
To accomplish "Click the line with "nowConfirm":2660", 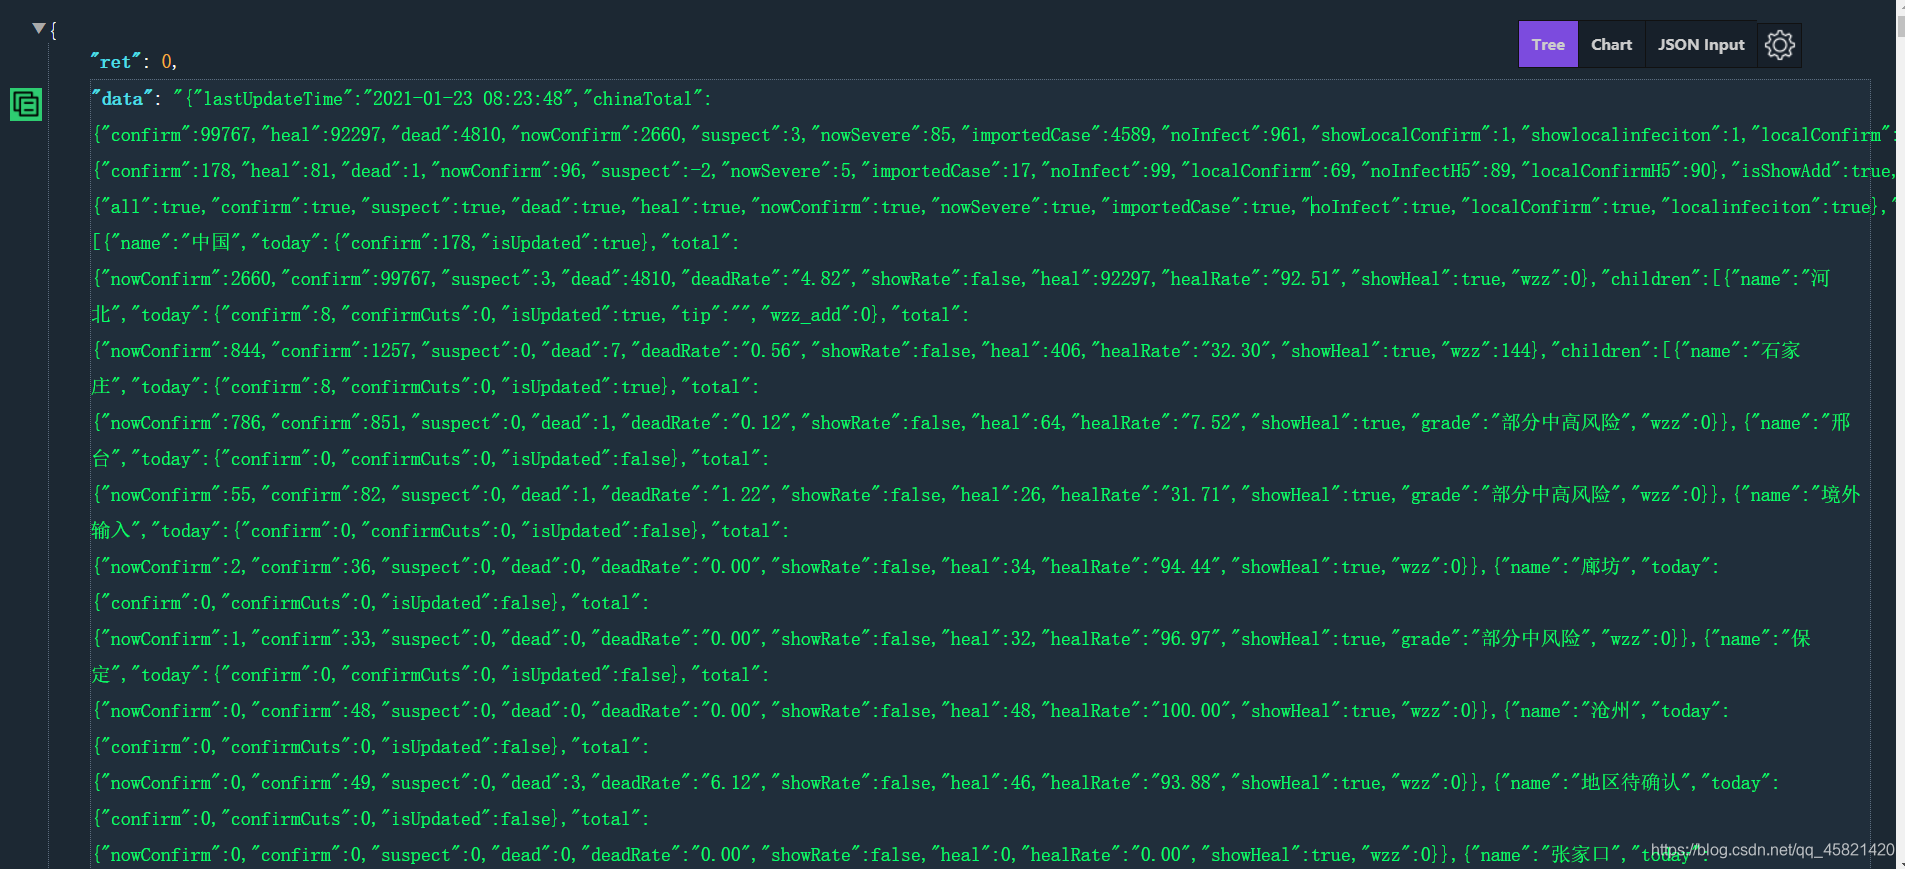I will (960, 279).
